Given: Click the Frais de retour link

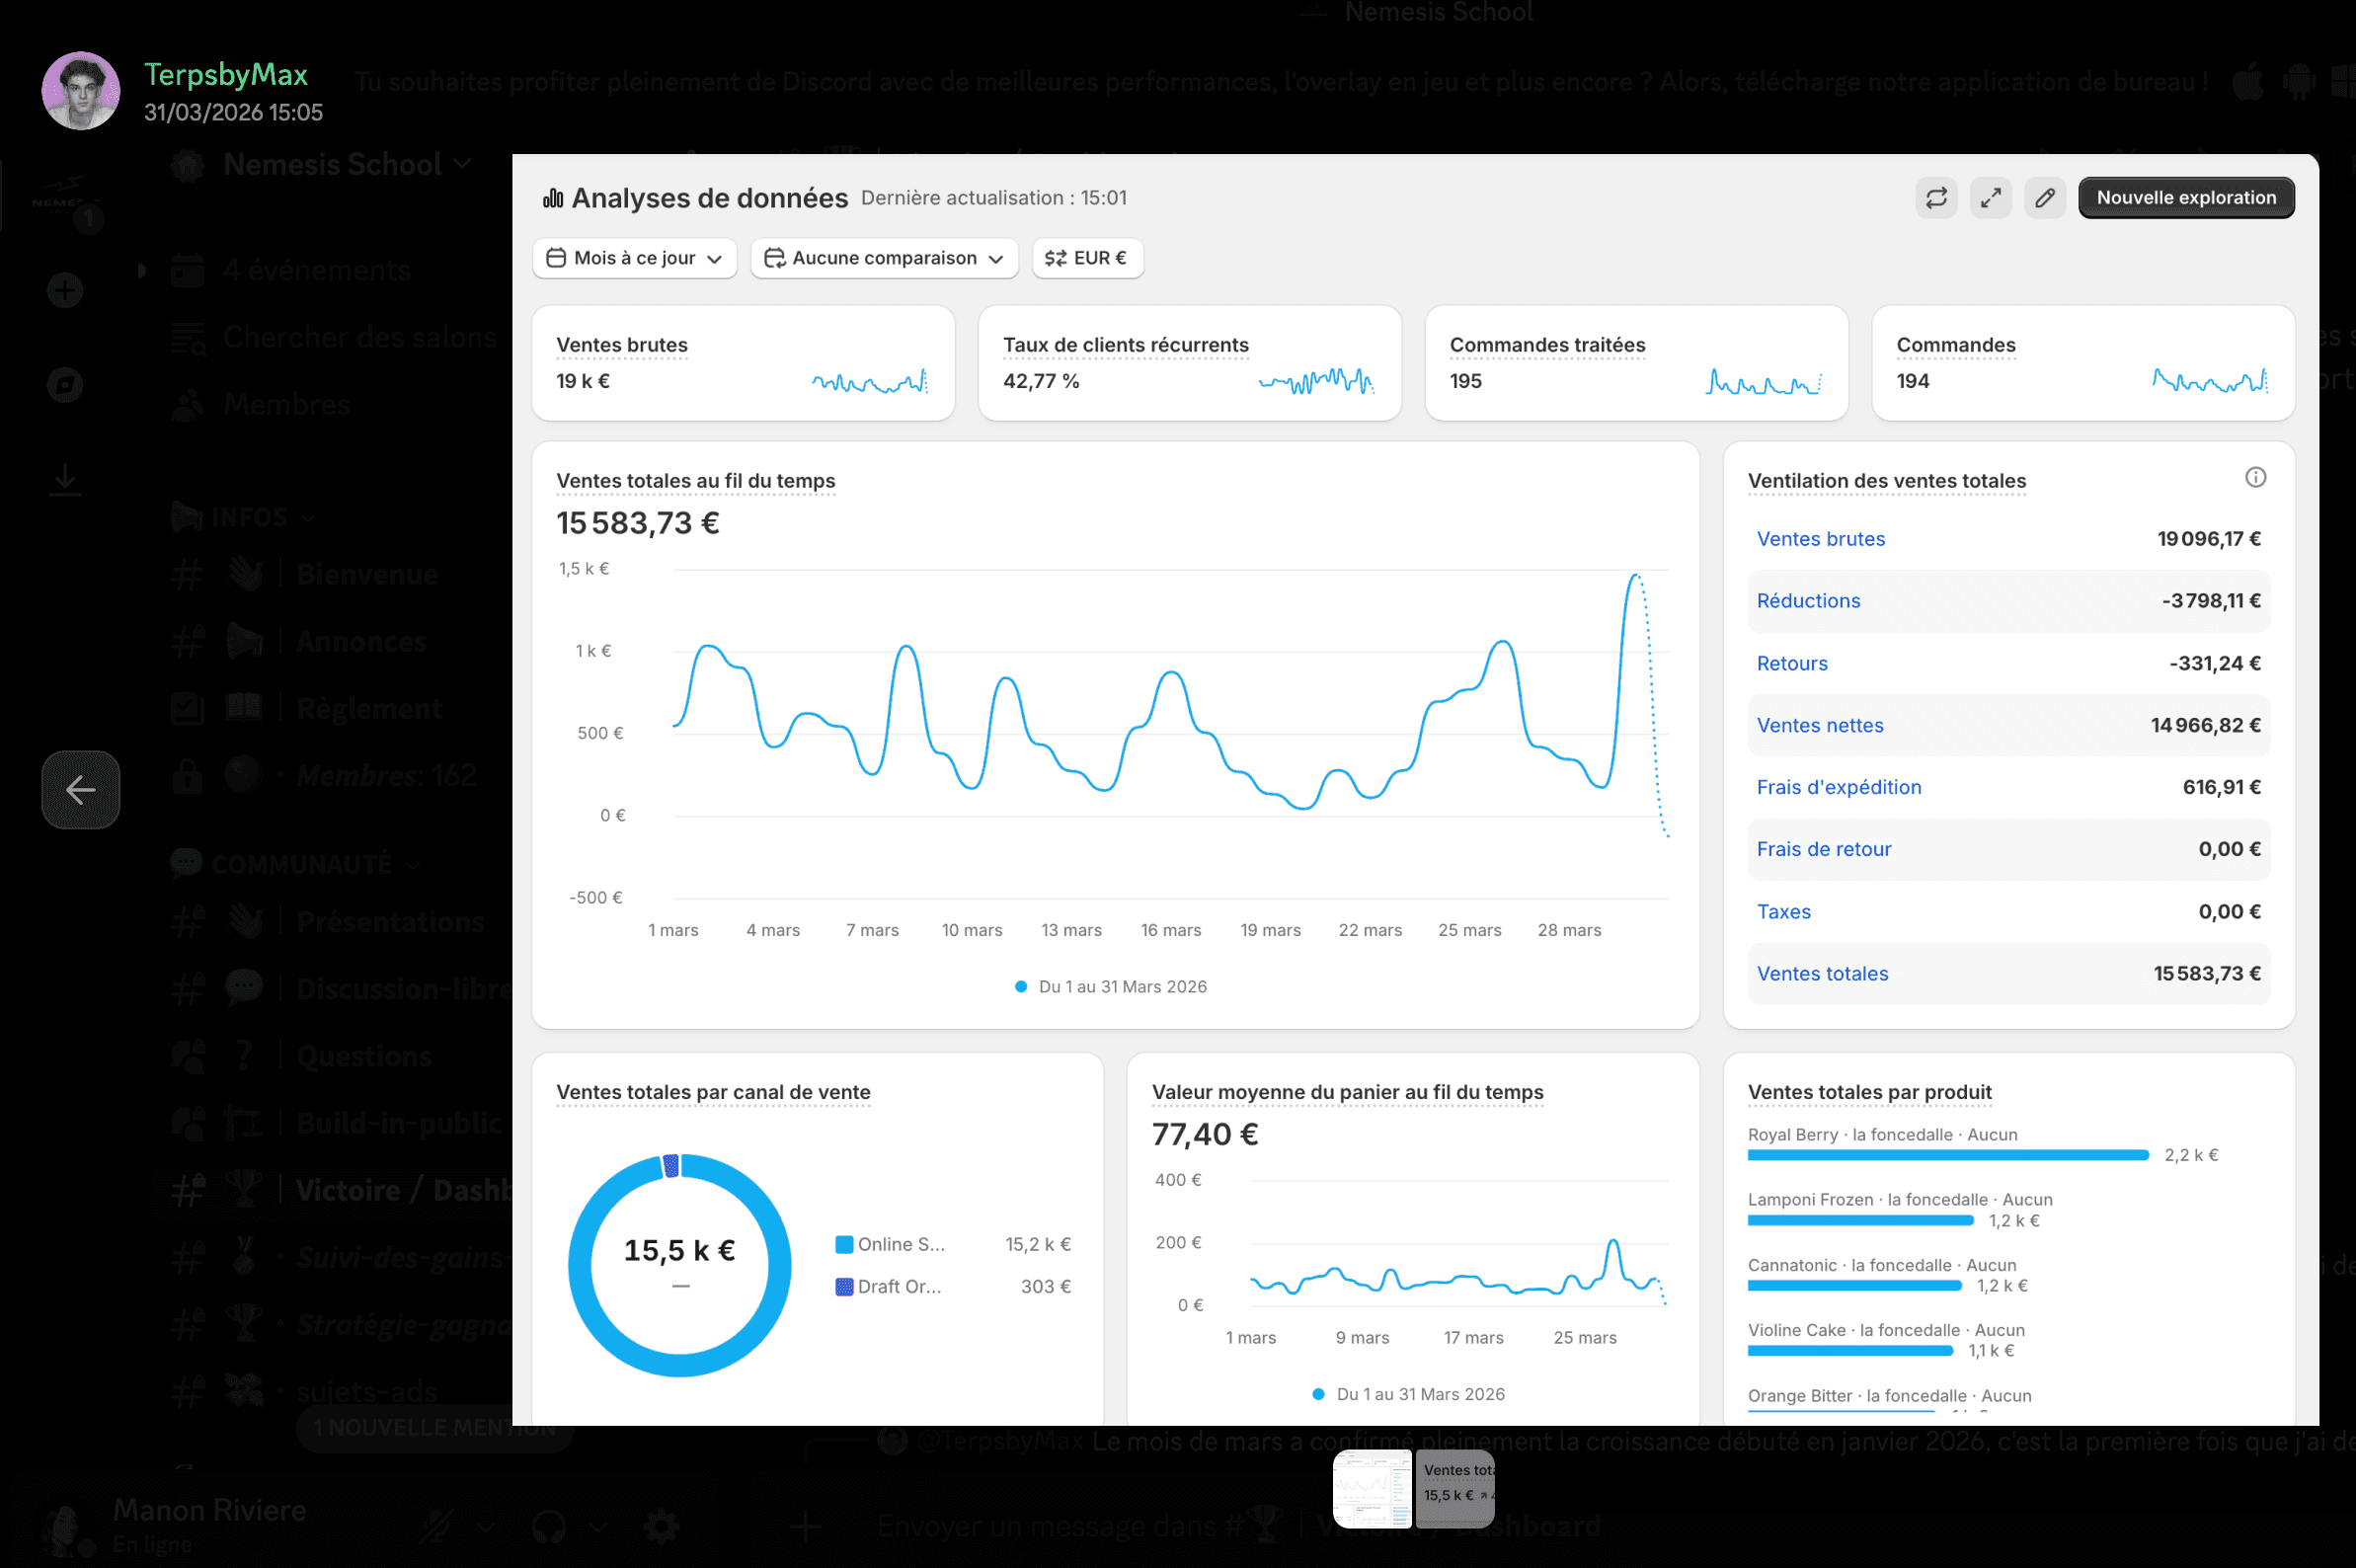Looking at the screenshot, I should pyautogui.click(x=1824, y=849).
